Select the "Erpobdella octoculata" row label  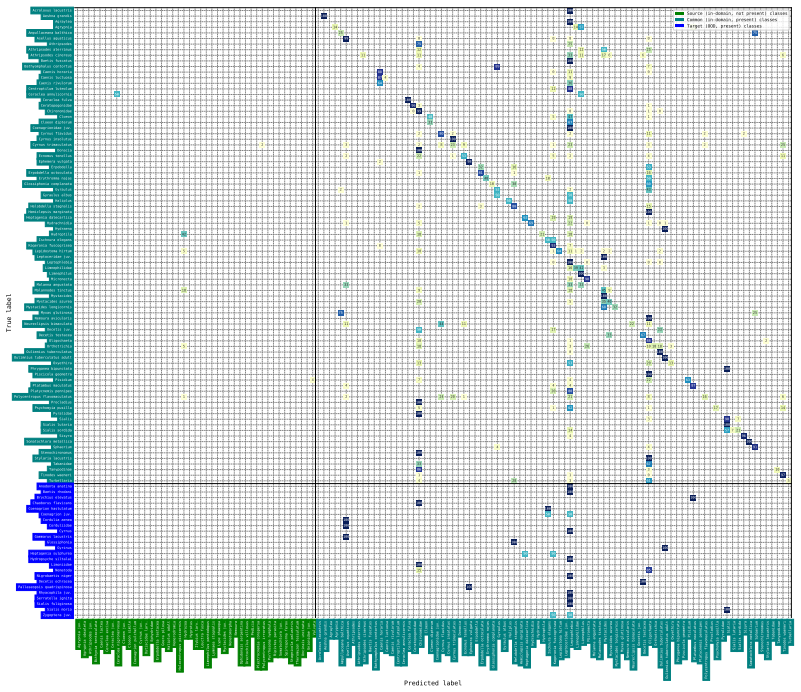coord(51,173)
